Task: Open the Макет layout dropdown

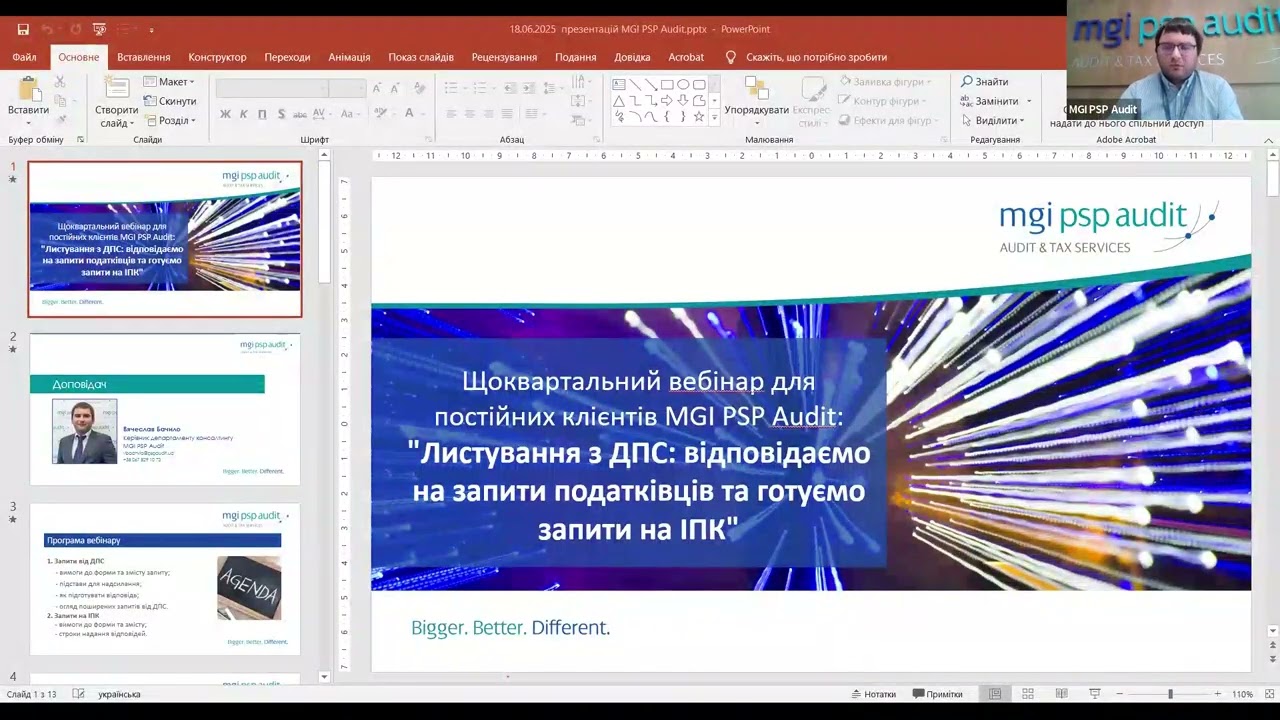Action: 169,82
